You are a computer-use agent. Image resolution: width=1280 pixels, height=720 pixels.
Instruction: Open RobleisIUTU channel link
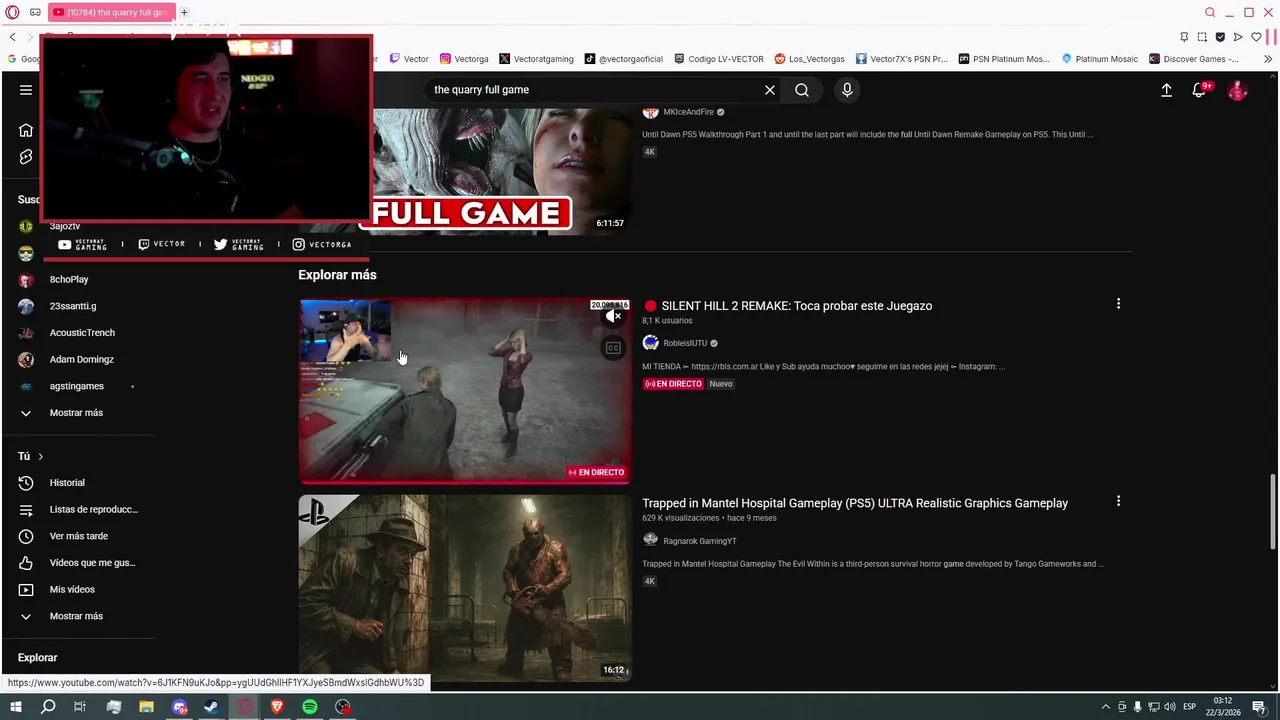pyautogui.click(x=684, y=343)
